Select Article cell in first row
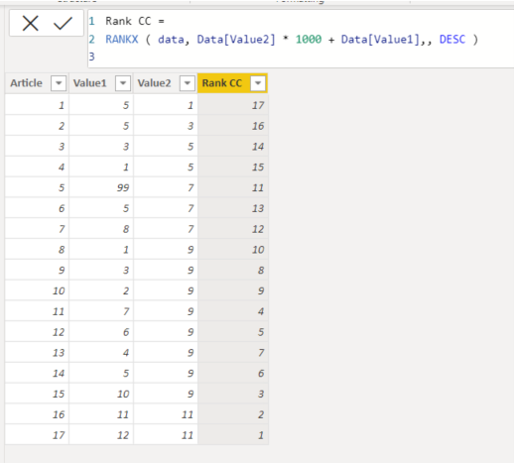 click(x=37, y=105)
